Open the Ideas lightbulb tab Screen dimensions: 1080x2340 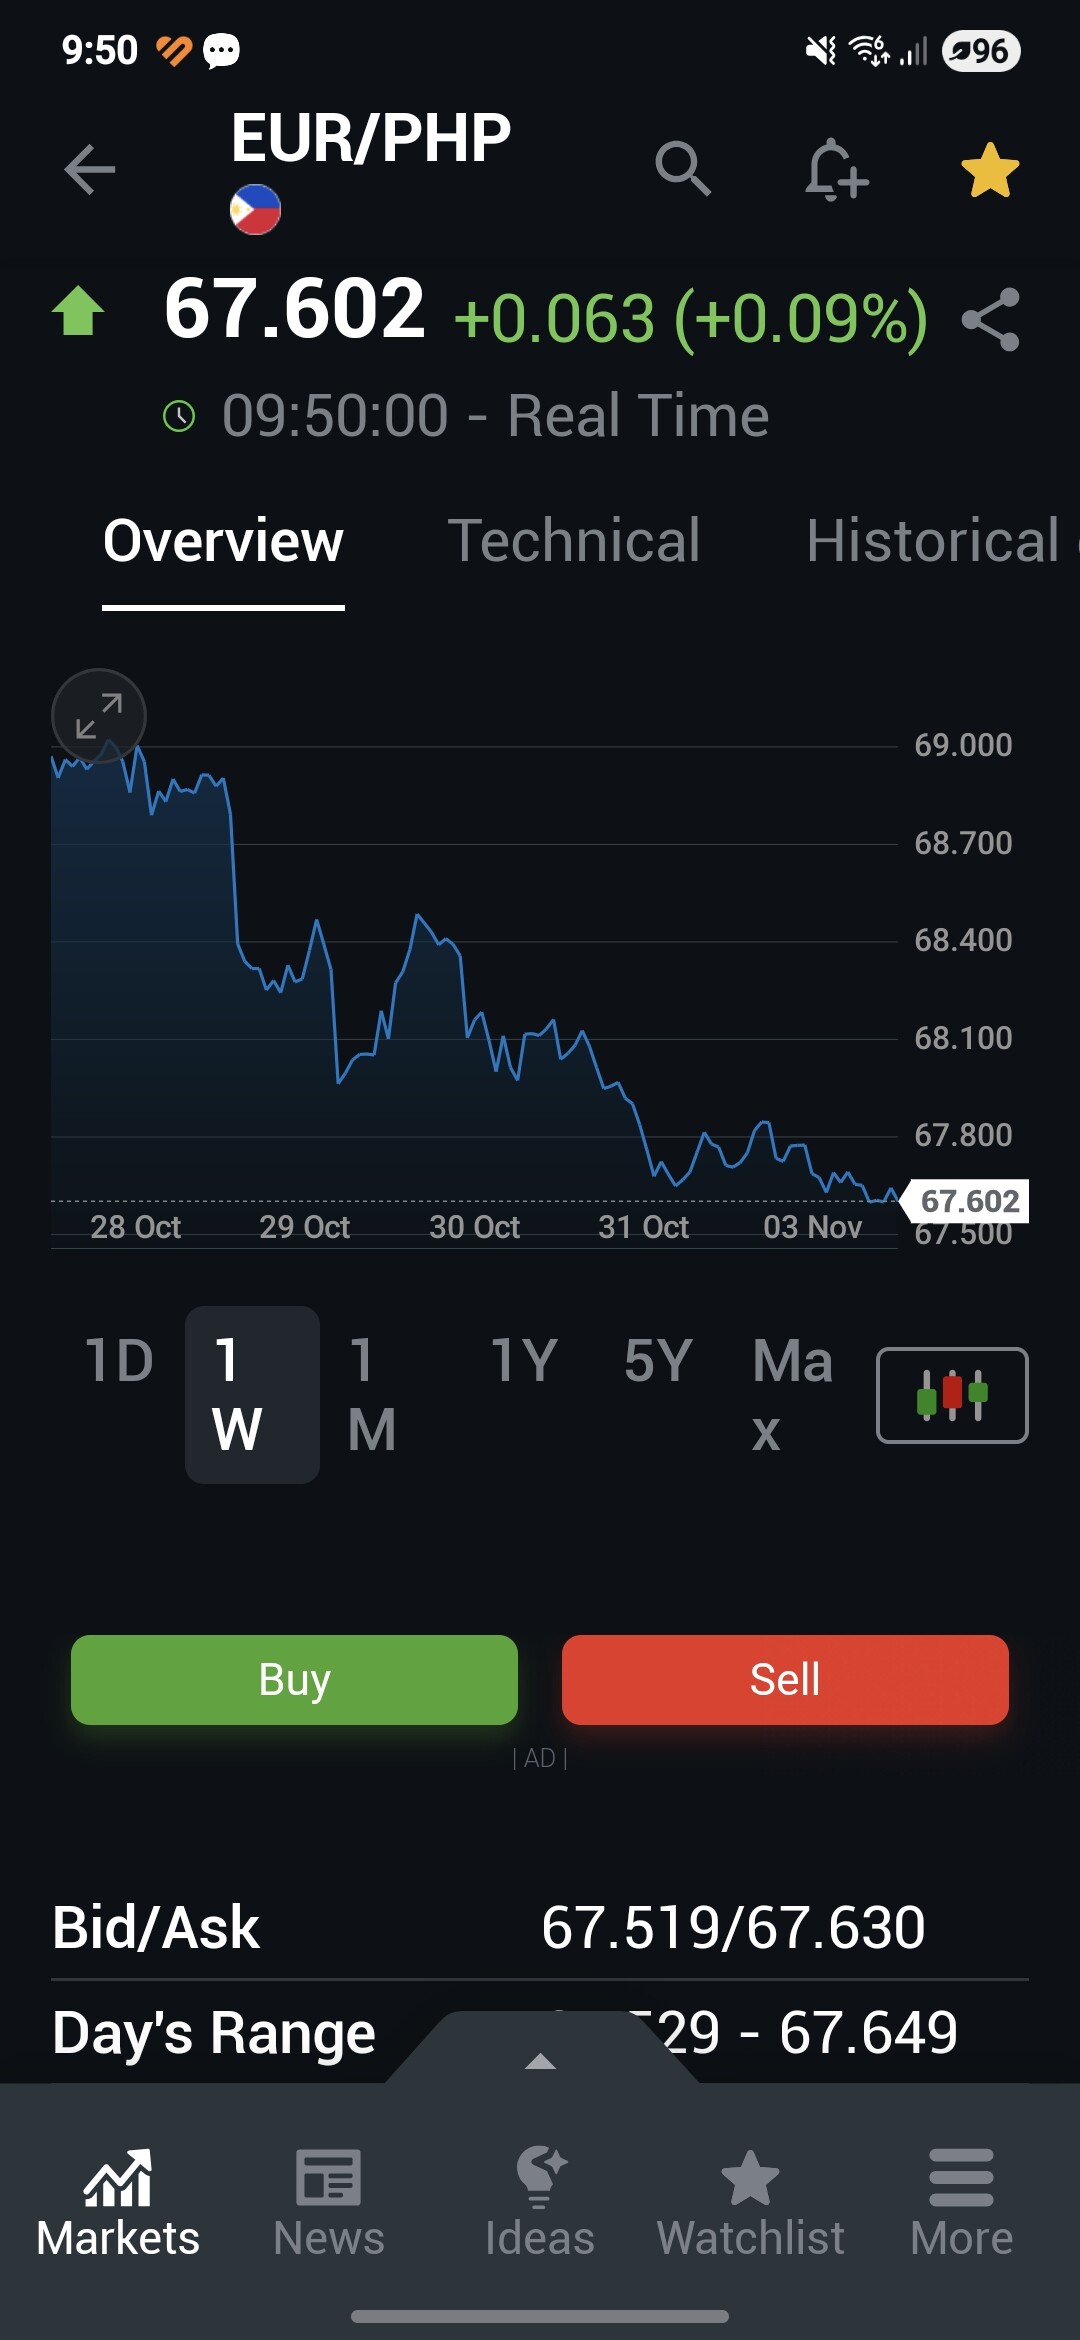click(x=540, y=2202)
